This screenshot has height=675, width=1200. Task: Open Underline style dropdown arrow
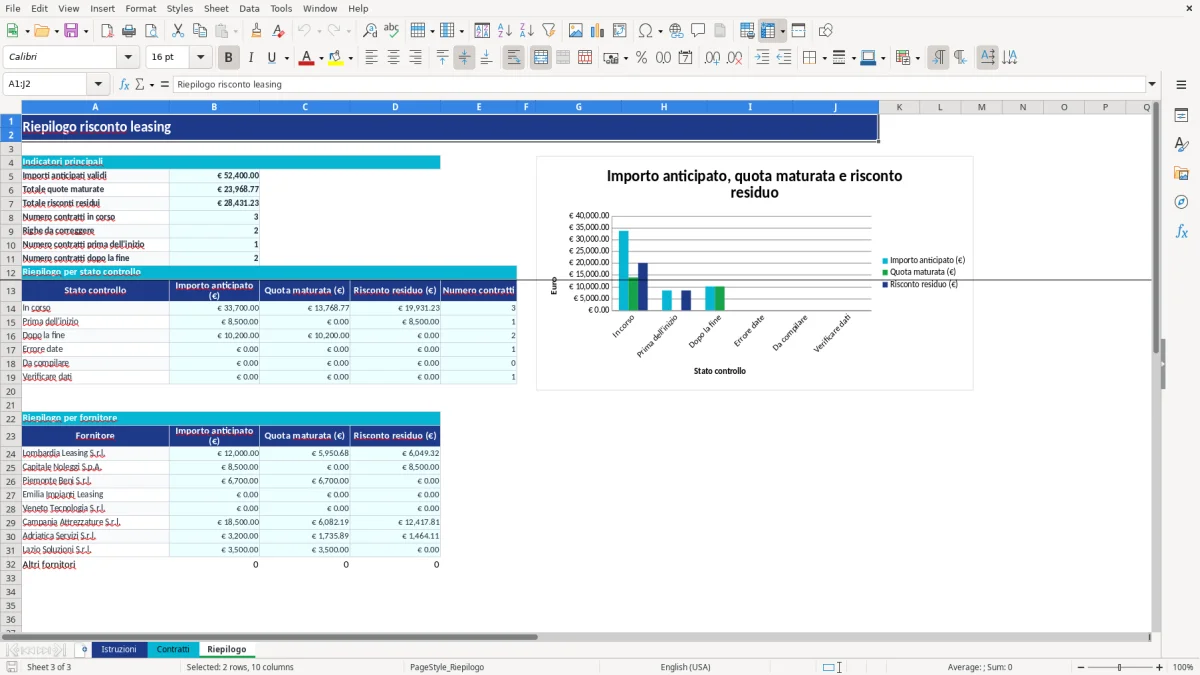(286, 58)
